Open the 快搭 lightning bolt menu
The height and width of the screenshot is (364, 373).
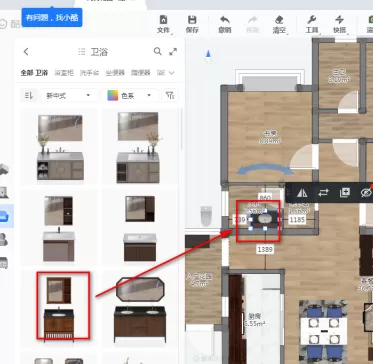coord(339,24)
